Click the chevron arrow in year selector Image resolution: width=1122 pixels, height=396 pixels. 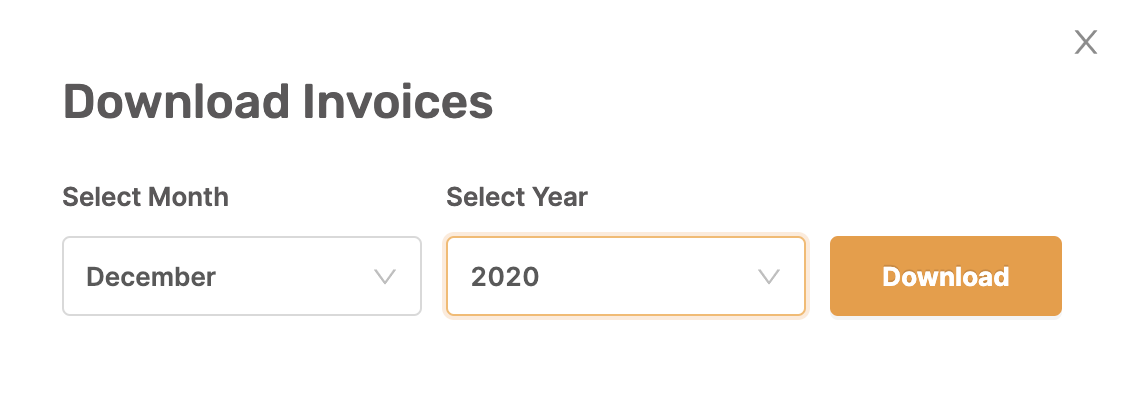pyautogui.click(x=769, y=277)
